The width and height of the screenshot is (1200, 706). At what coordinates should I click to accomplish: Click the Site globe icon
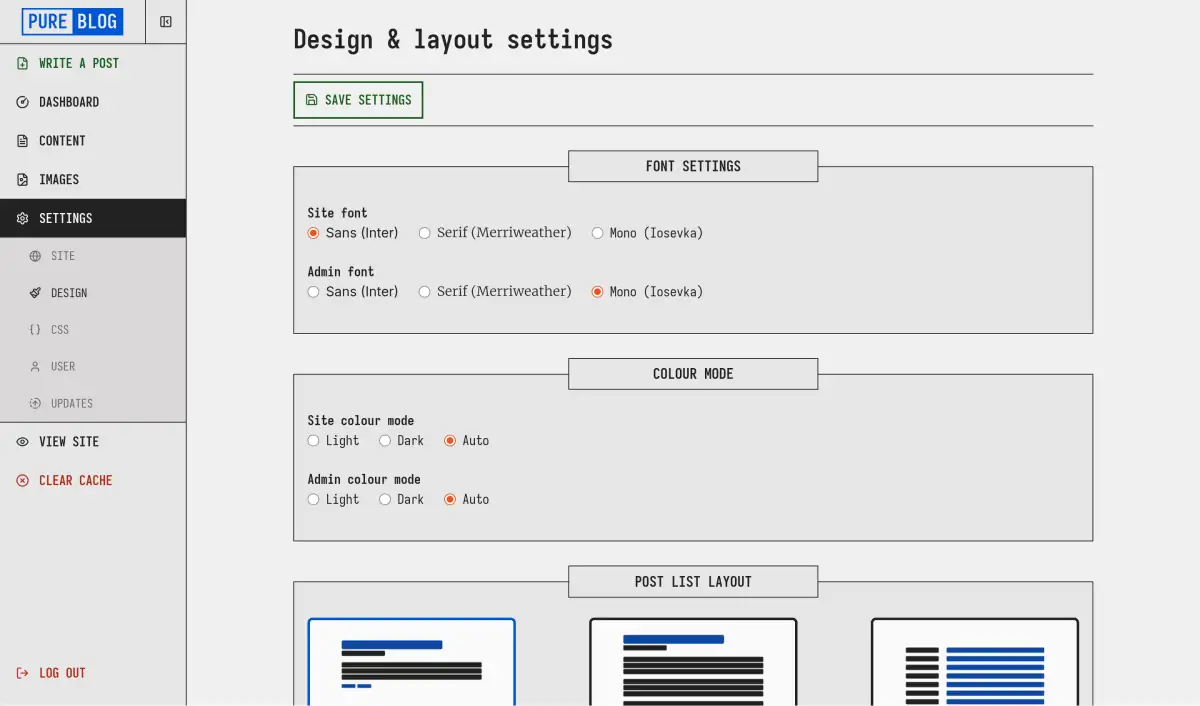35,256
